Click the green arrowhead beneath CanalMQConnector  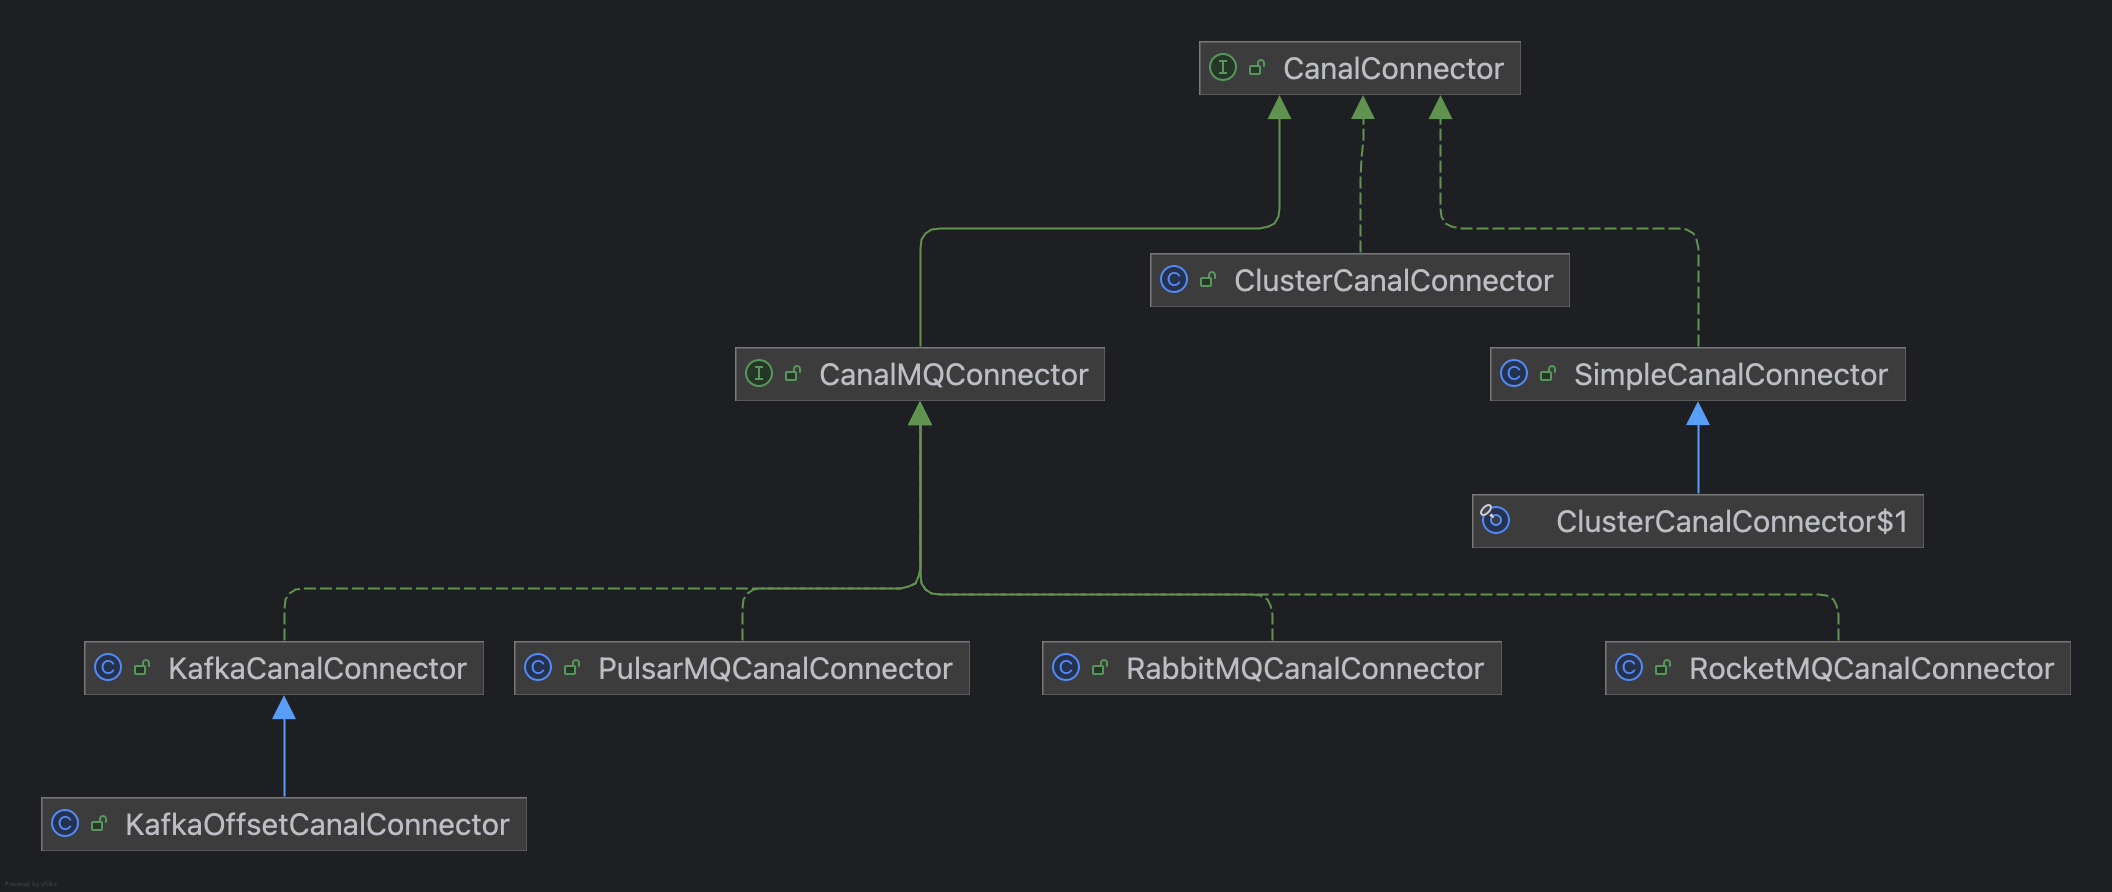[920, 414]
